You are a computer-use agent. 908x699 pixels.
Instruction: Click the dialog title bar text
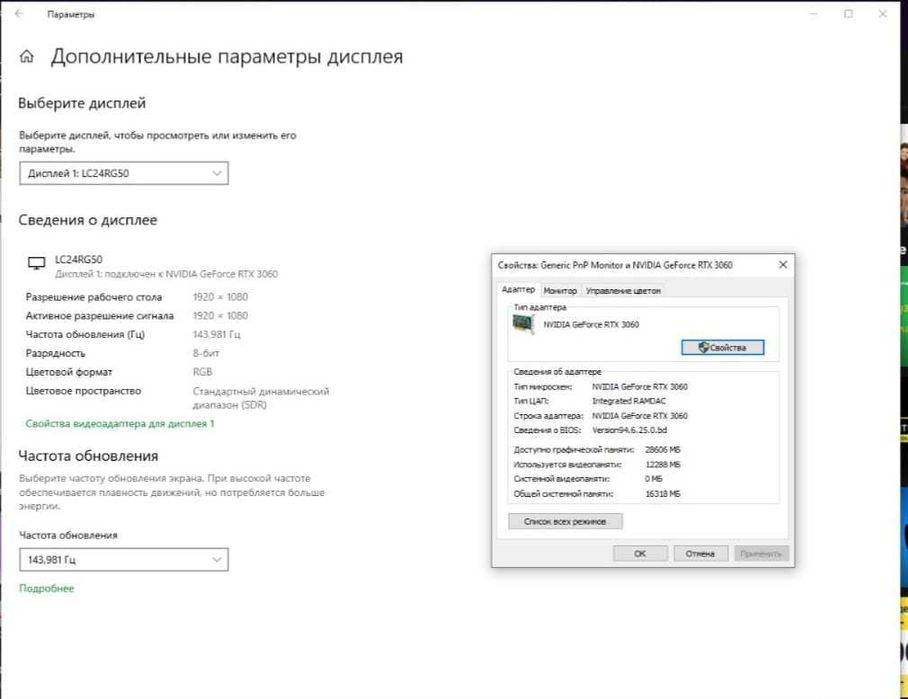click(x=615, y=265)
